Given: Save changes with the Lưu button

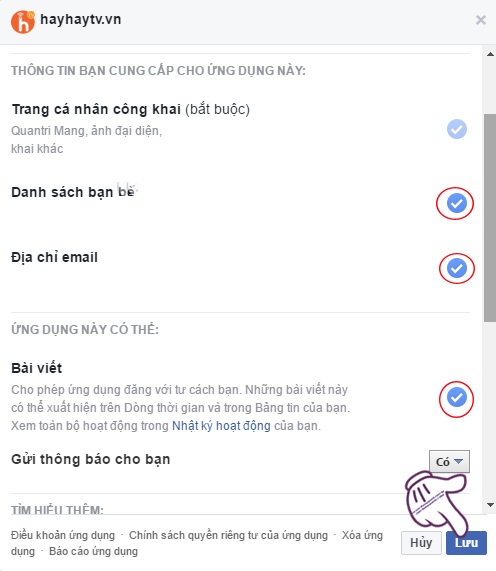Looking at the screenshot, I should point(466,543).
